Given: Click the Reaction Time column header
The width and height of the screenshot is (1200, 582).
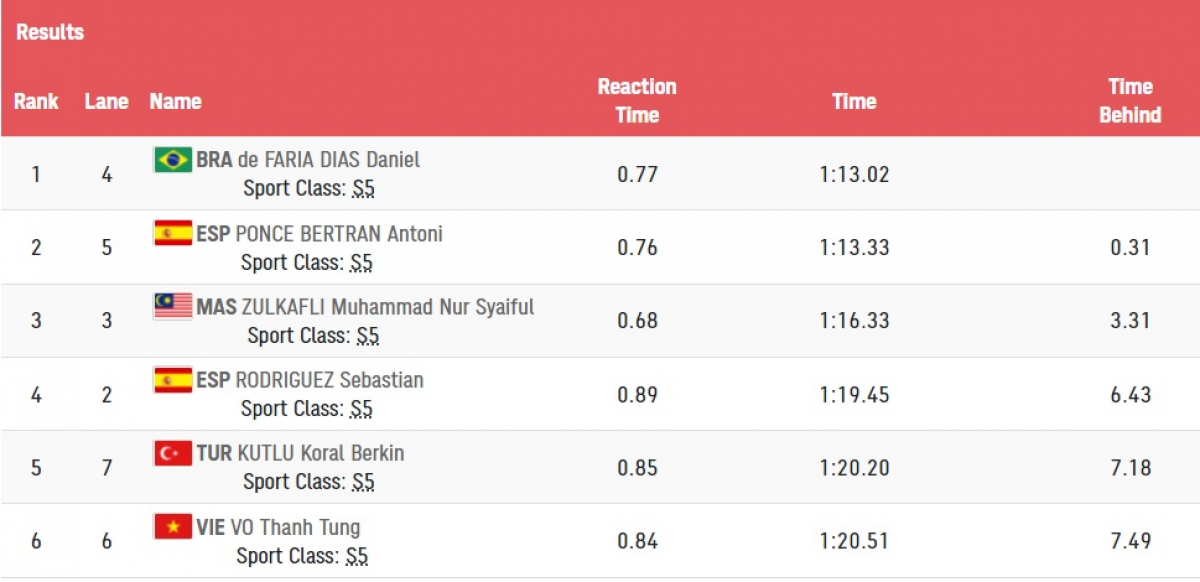Looking at the screenshot, I should point(637,101).
